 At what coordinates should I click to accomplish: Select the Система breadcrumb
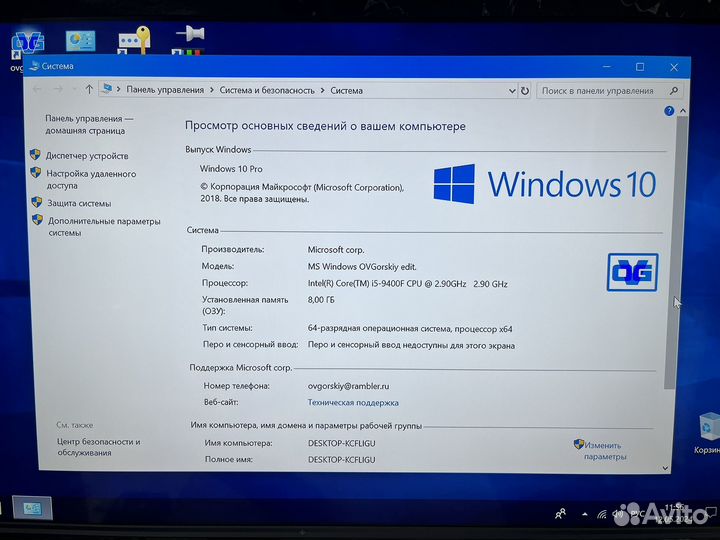(x=347, y=91)
